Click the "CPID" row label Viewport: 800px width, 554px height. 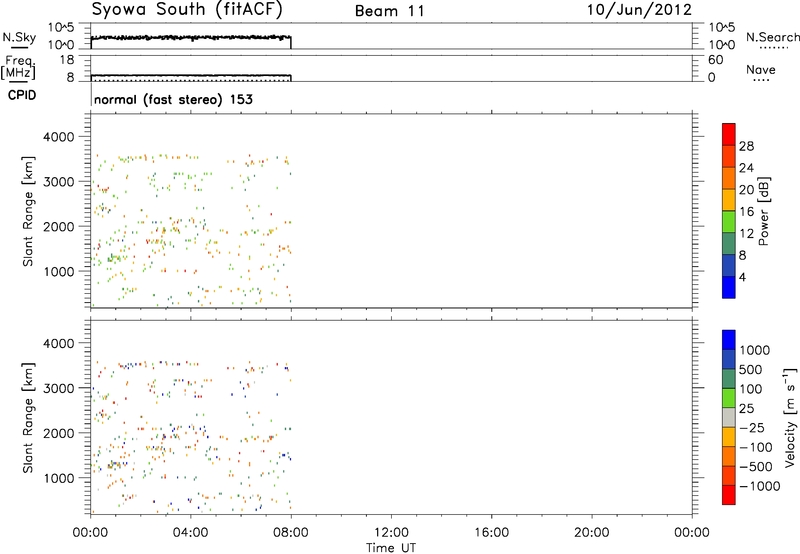pyautogui.click(x=22, y=95)
